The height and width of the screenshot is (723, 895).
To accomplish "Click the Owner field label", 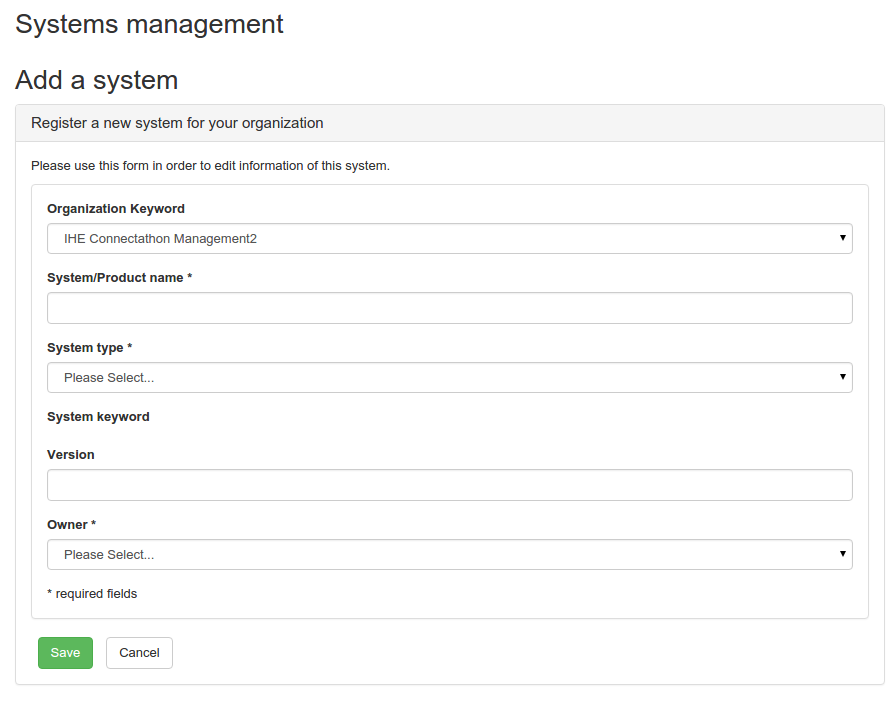I will (x=71, y=524).
